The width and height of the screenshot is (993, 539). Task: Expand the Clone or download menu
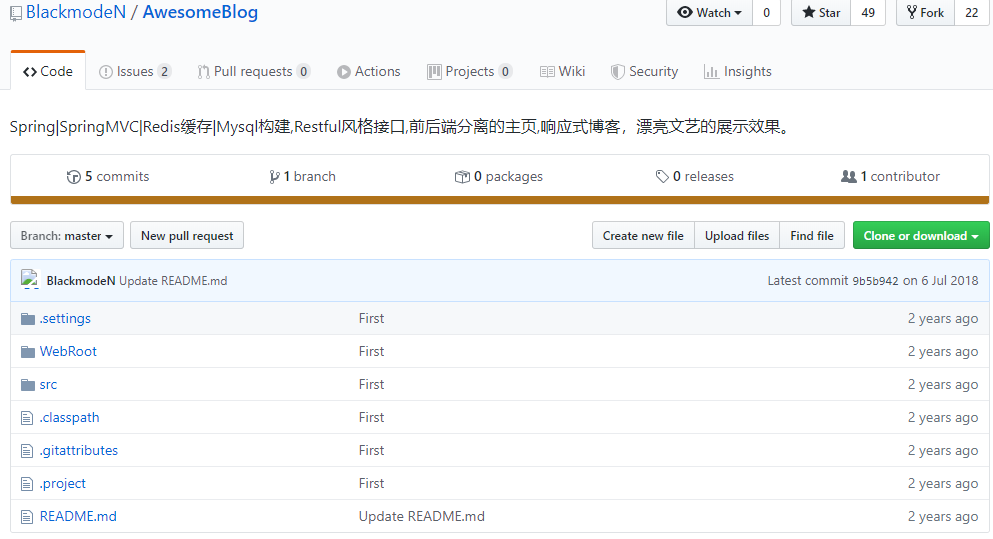tap(921, 236)
